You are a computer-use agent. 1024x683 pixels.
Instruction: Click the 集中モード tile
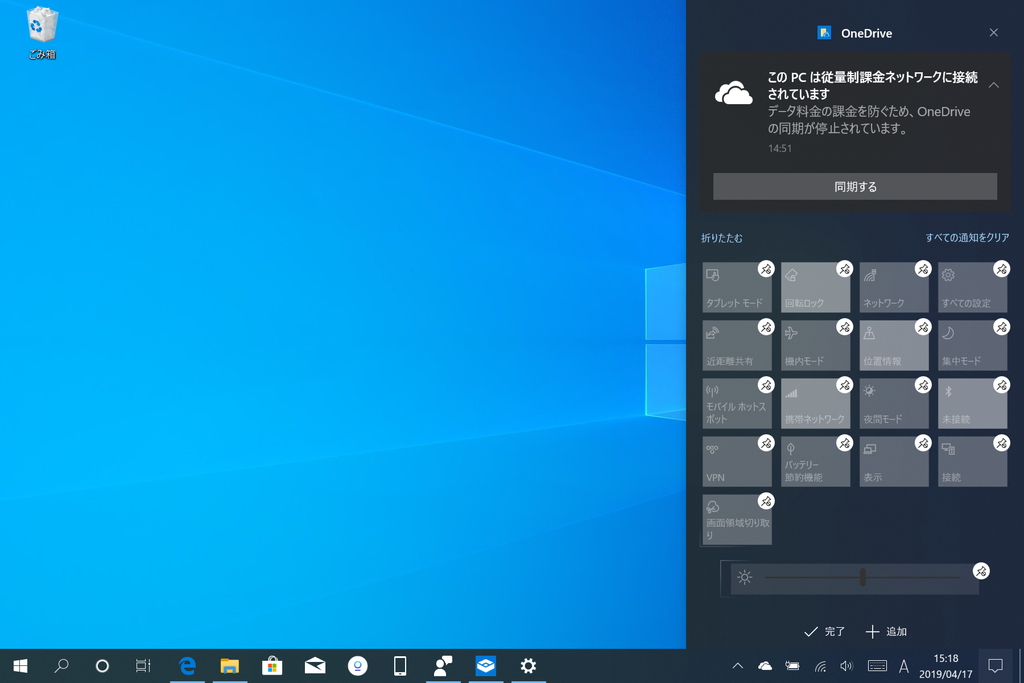coord(972,345)
